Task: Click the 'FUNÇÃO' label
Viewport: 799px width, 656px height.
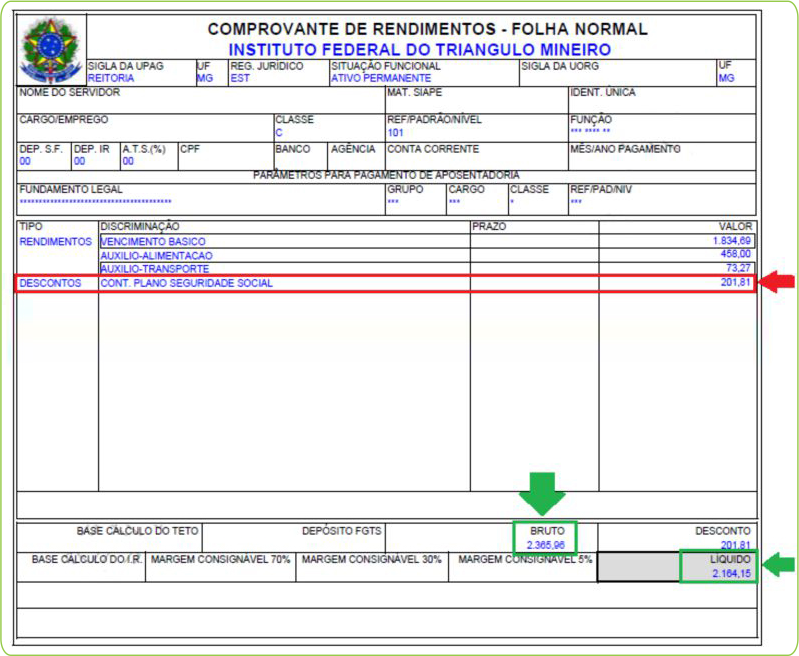Action: [591, 120]
